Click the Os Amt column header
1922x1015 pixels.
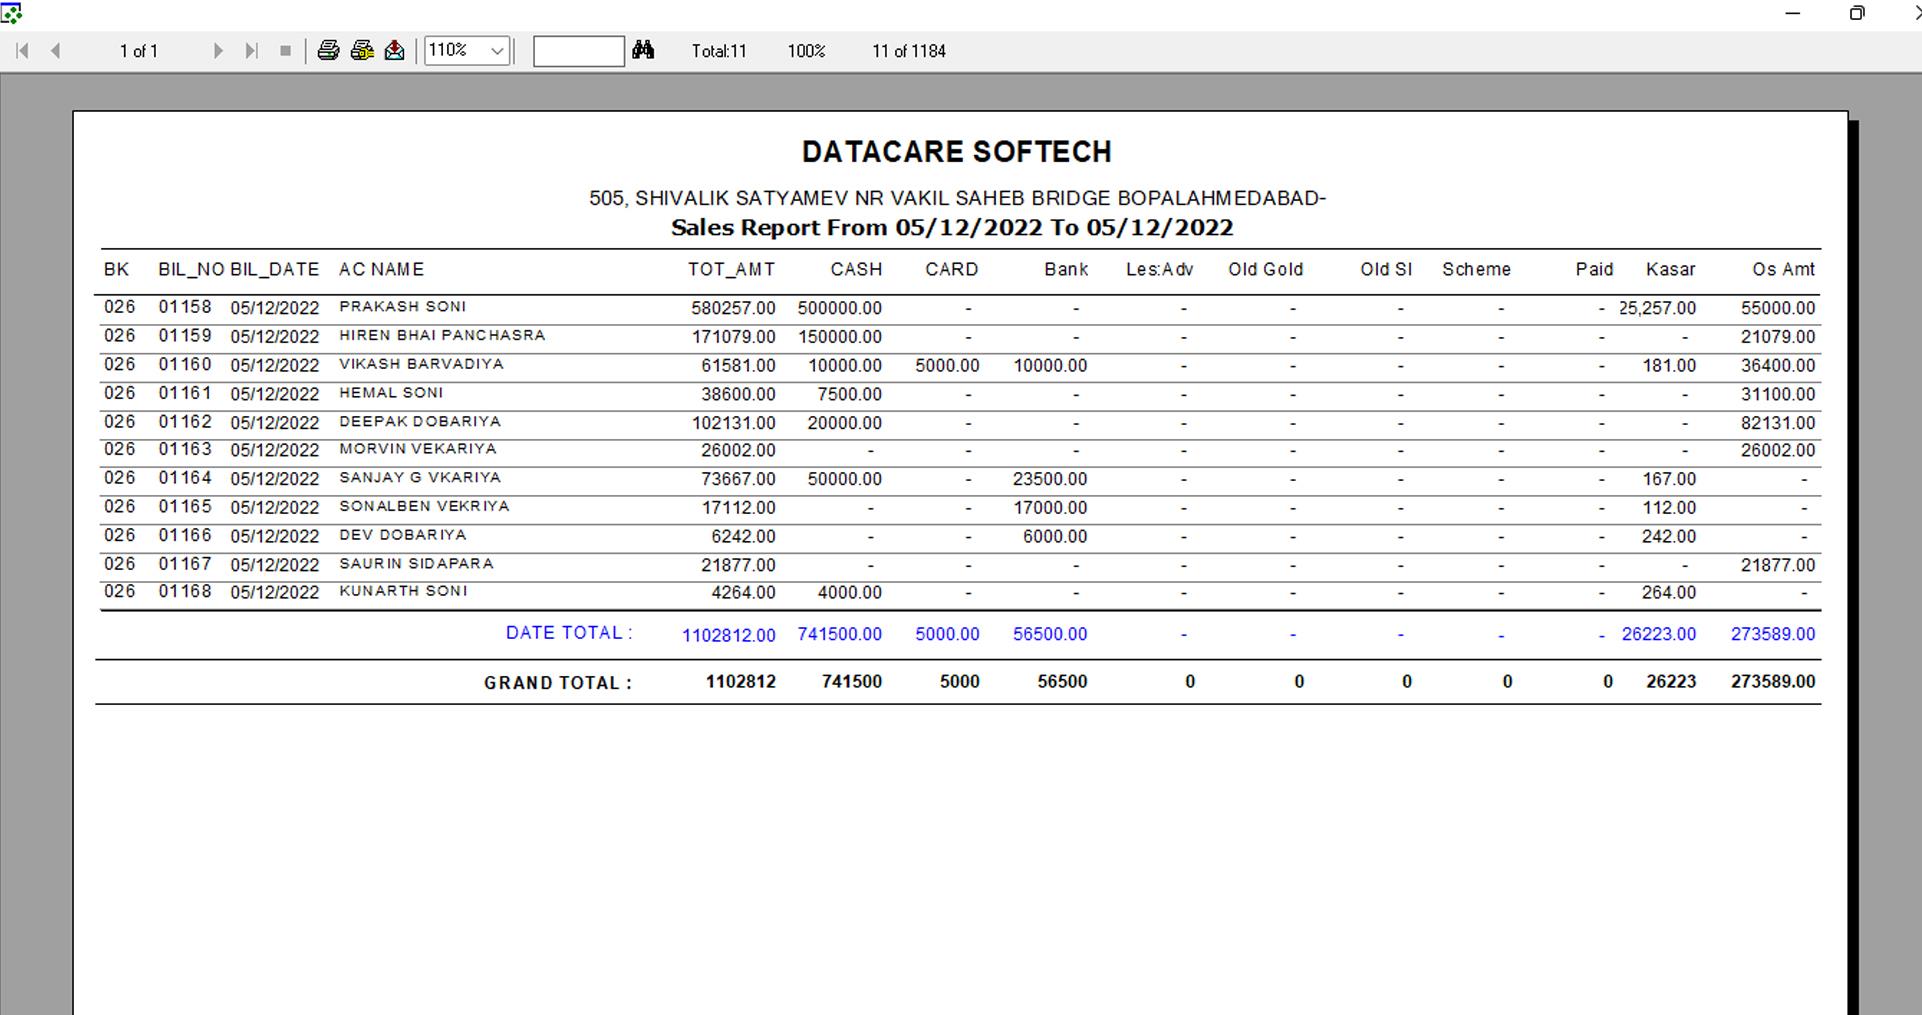[x=1783, y=270]
